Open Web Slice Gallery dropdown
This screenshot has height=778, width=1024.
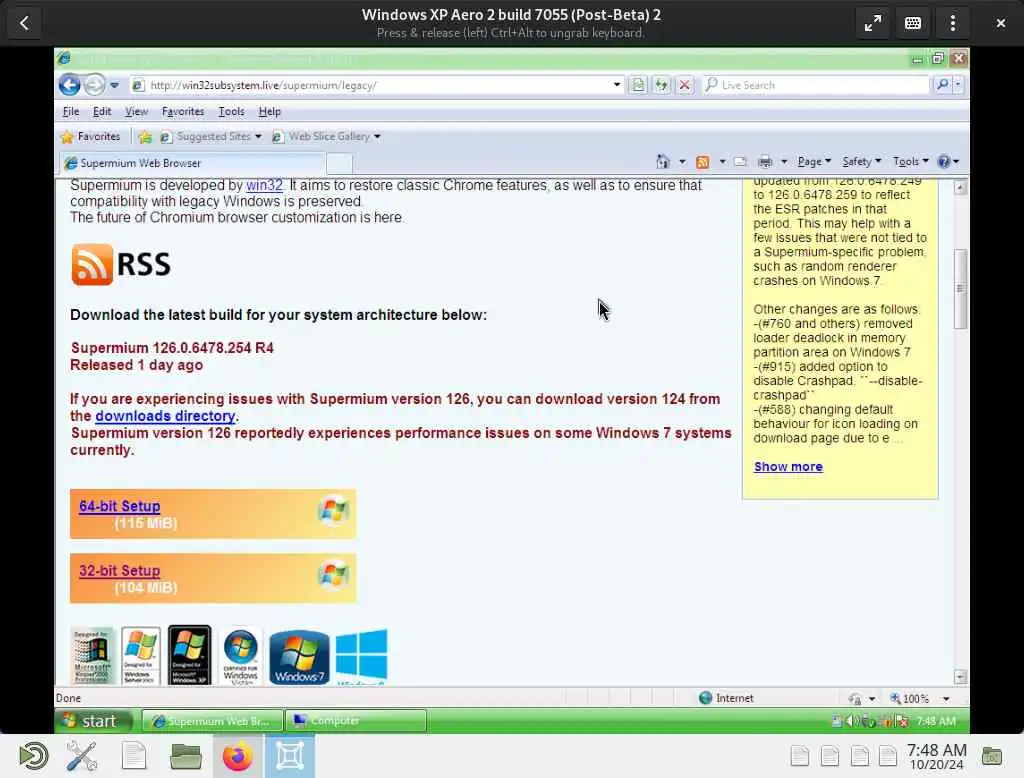pos(327,137)
